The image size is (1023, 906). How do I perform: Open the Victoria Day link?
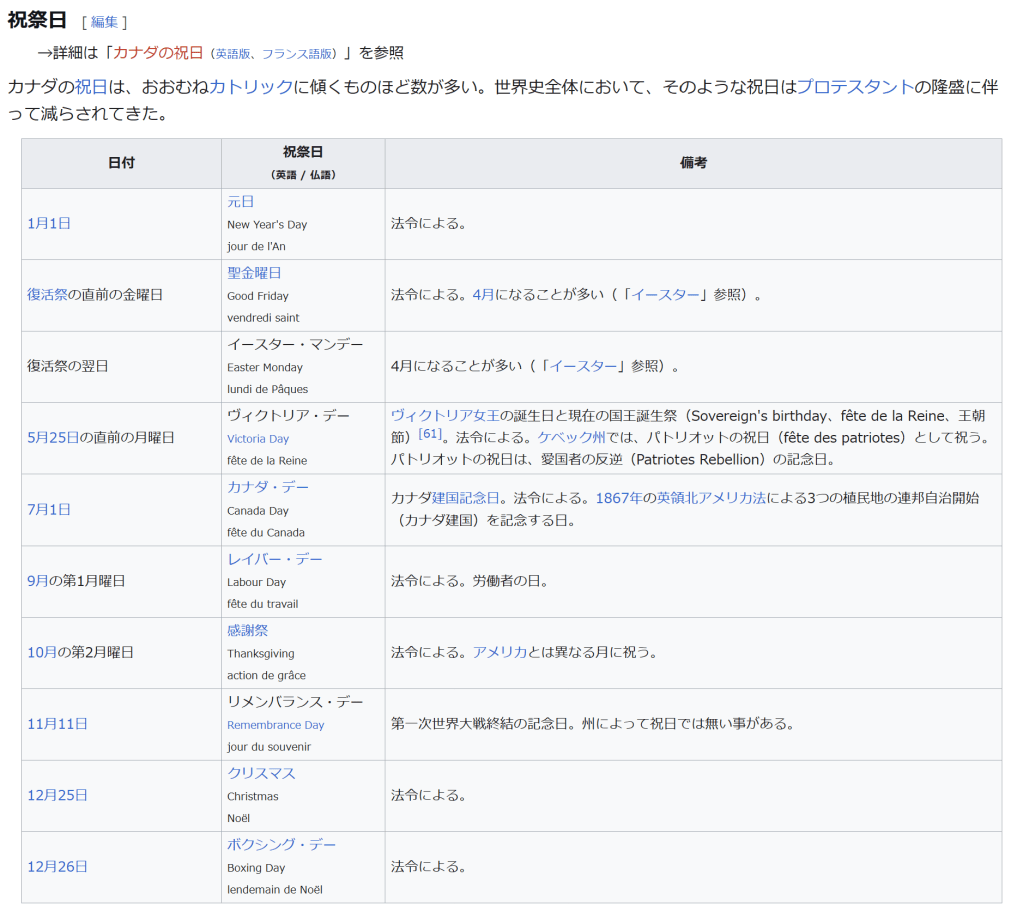[x=258, y=439]
